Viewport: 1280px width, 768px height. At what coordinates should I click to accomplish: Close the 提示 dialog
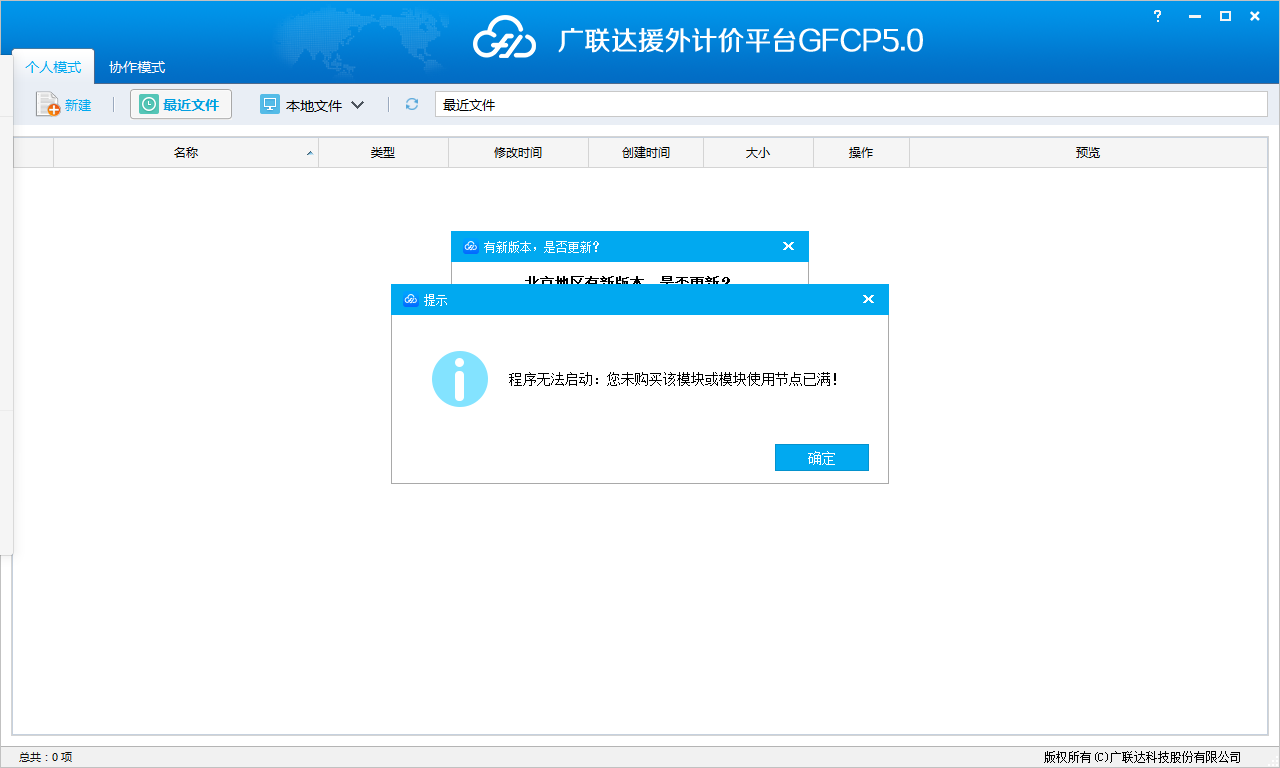point(868,299)
